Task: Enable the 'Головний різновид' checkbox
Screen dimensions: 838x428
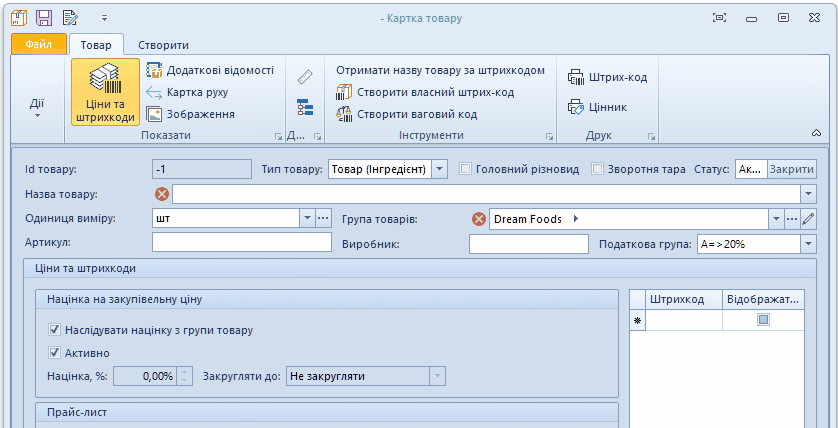Action: 466,169
